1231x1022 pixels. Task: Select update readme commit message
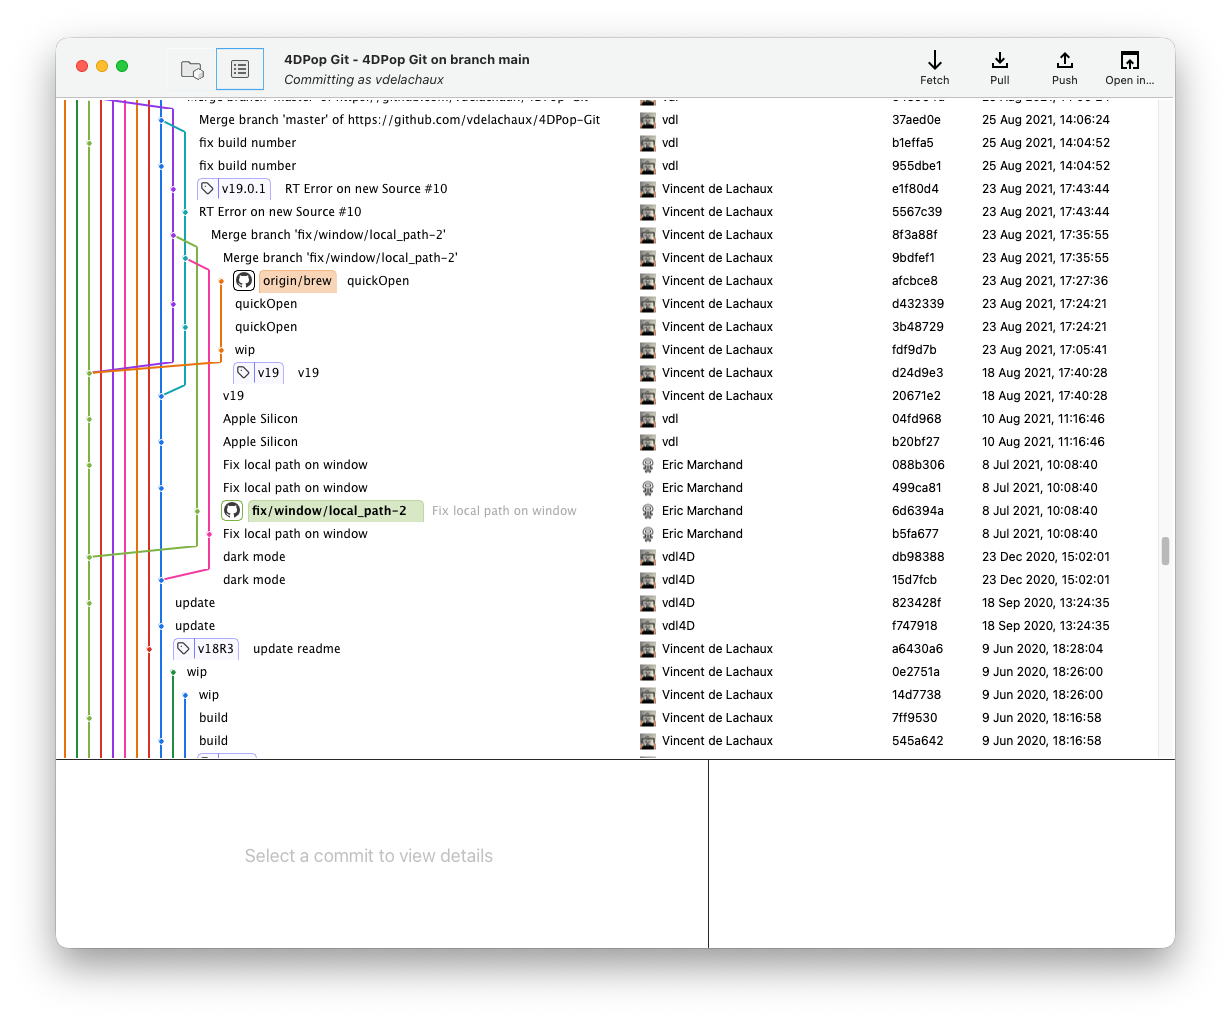(x=296, y=649)
